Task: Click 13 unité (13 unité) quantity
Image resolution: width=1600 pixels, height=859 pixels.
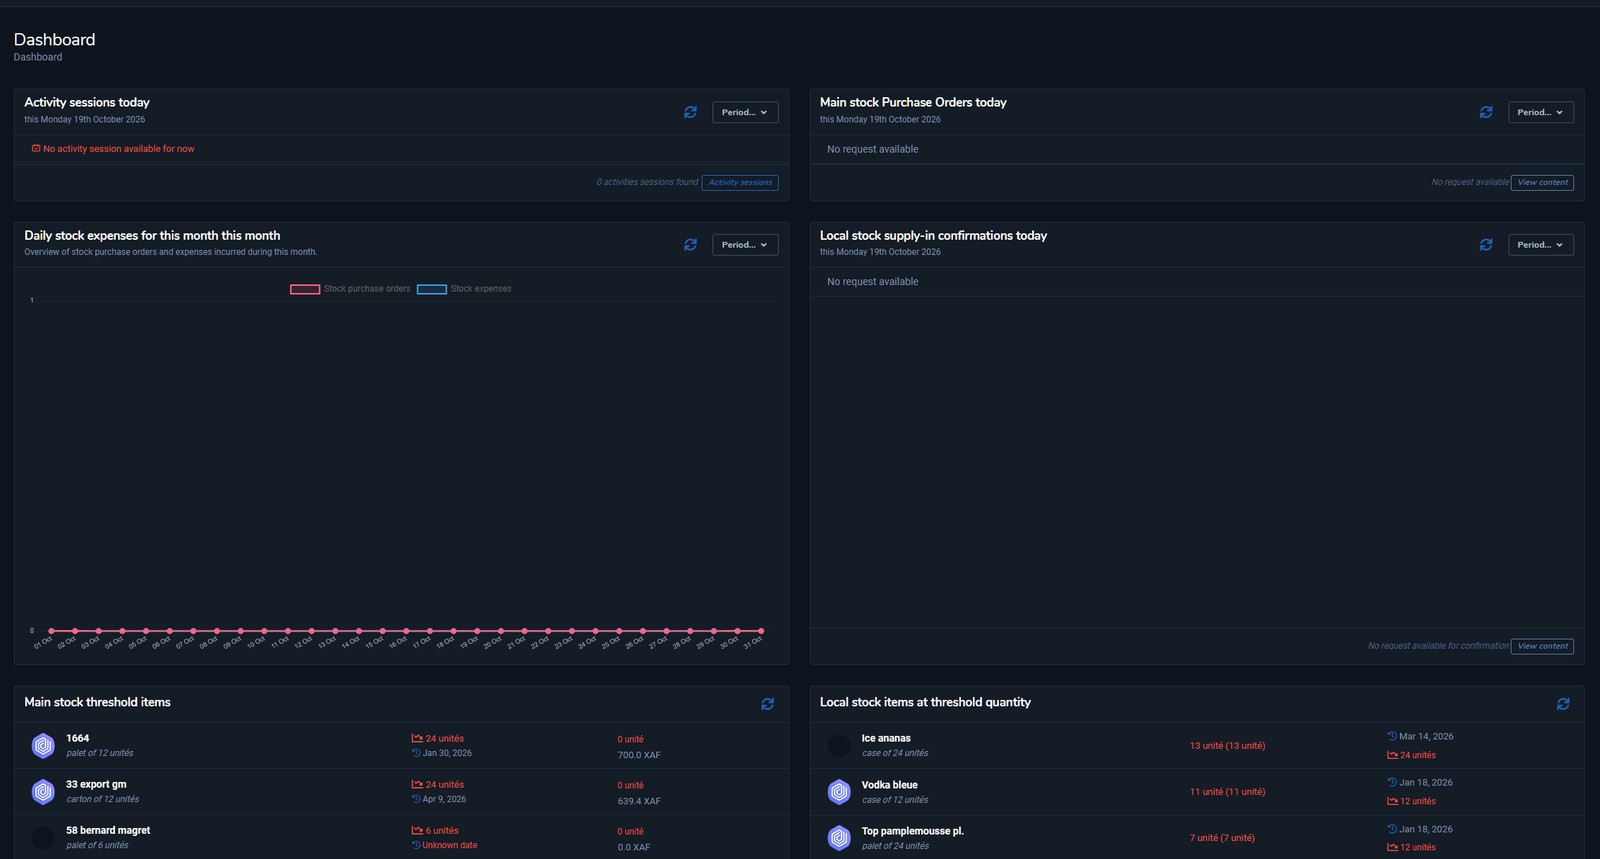Action: 1227,746
